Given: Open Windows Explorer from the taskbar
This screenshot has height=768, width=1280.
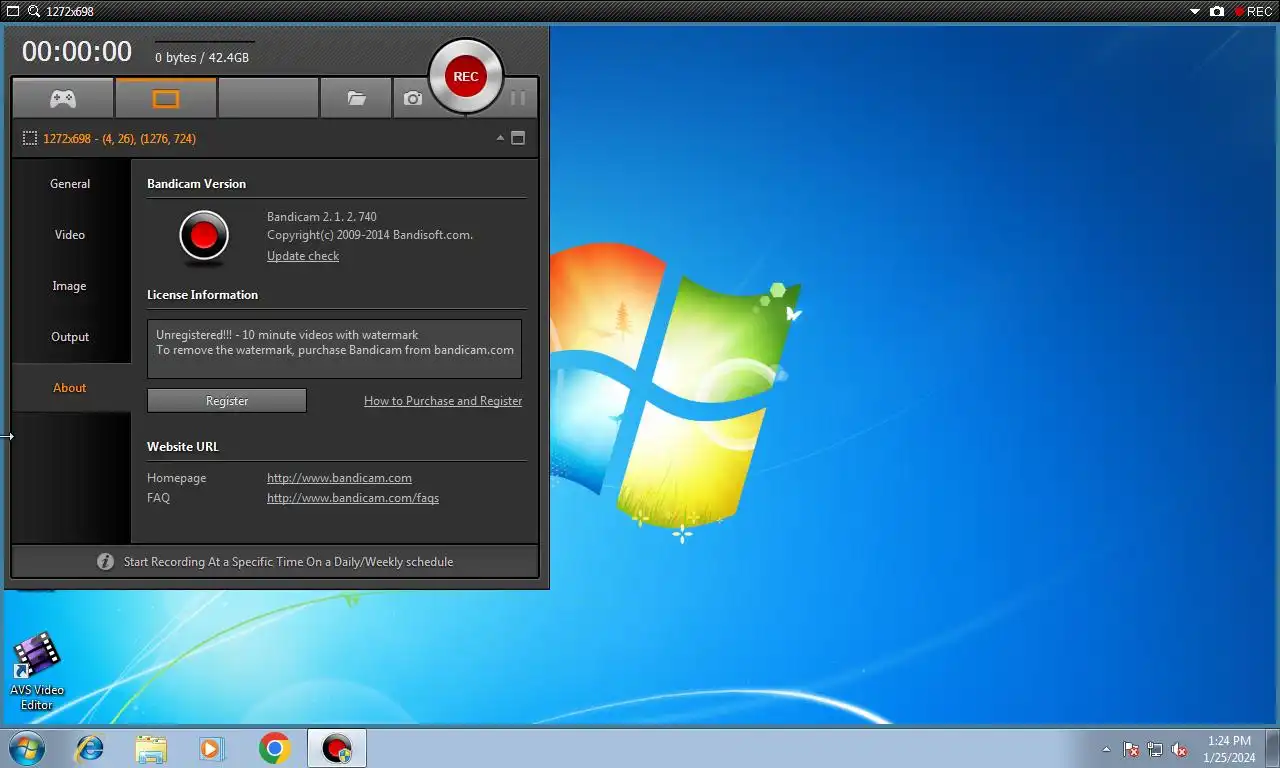Looking at the screenshot, I should [151, 748].
